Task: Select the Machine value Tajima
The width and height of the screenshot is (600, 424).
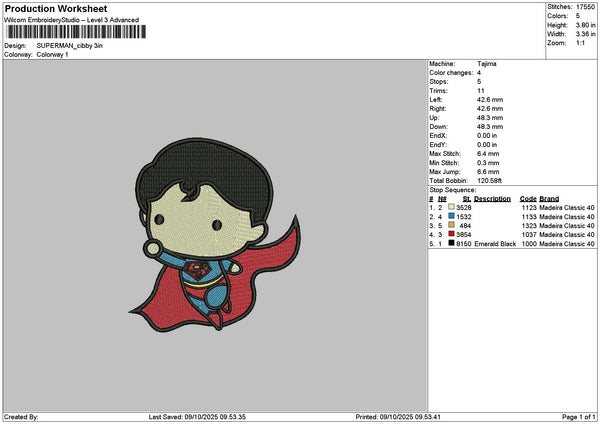Action: [x=487, y=64]
